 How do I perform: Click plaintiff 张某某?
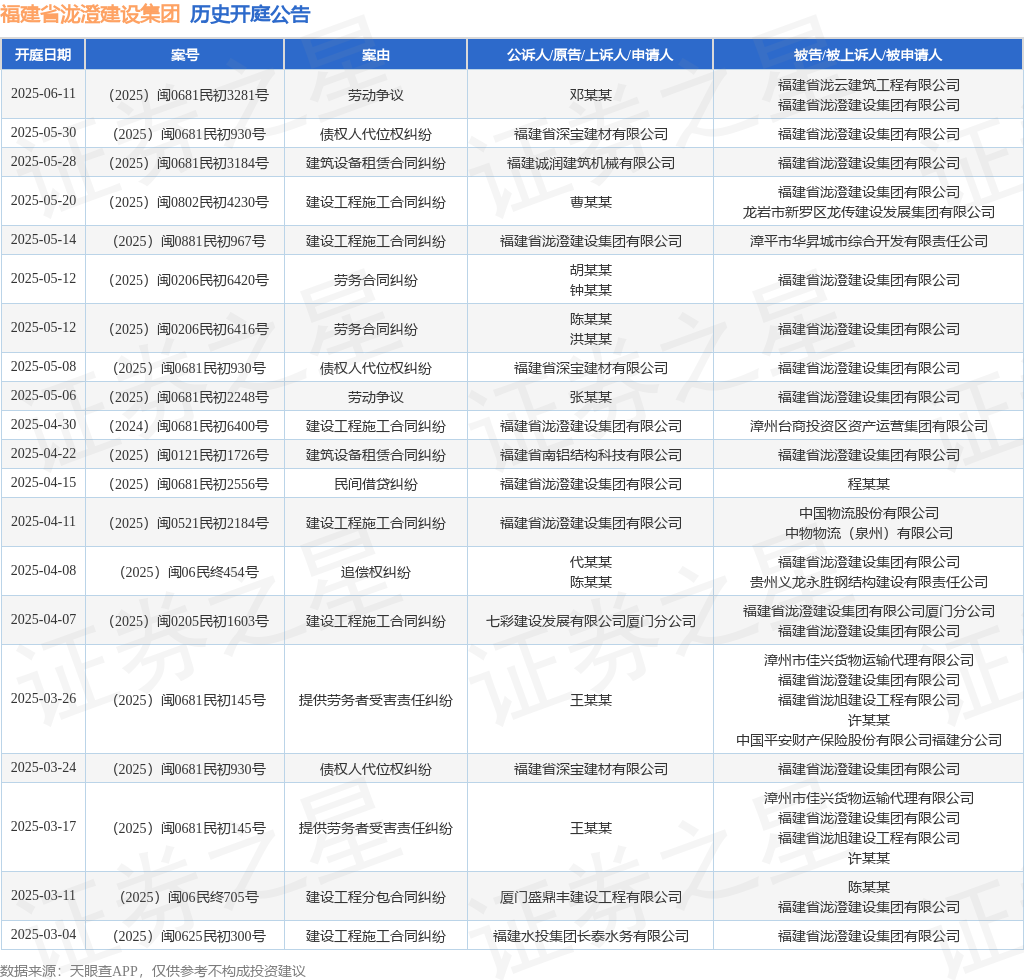(590, 397)
